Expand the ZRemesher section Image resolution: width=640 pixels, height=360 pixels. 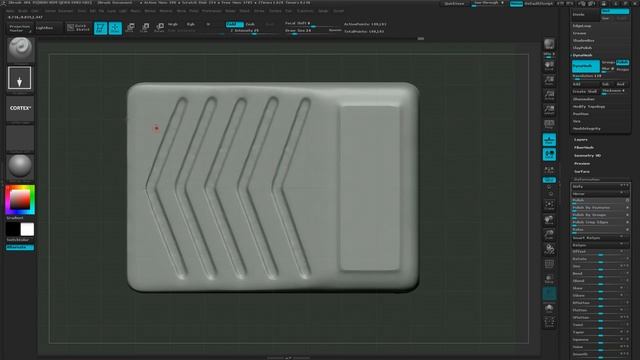tap(584, 99)
